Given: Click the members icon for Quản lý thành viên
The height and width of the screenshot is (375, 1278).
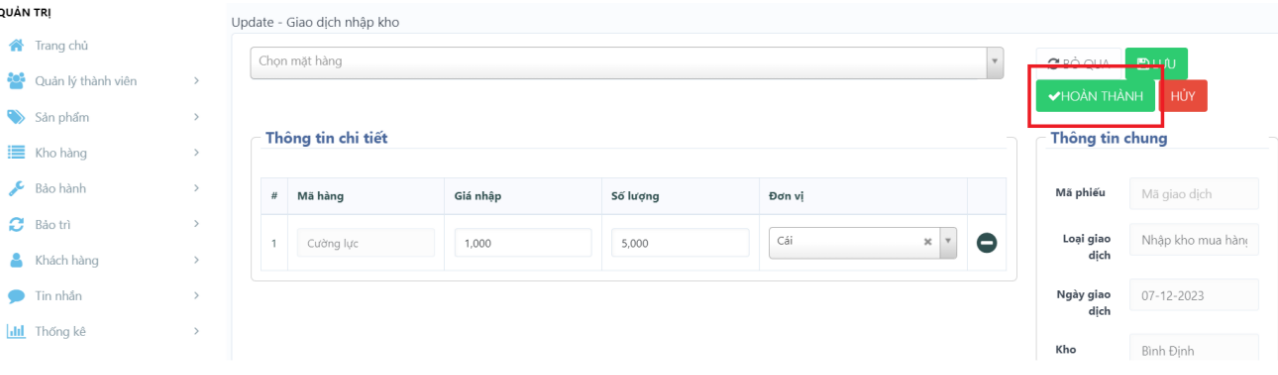Looking at the screenshot, I should pos(16,81).
